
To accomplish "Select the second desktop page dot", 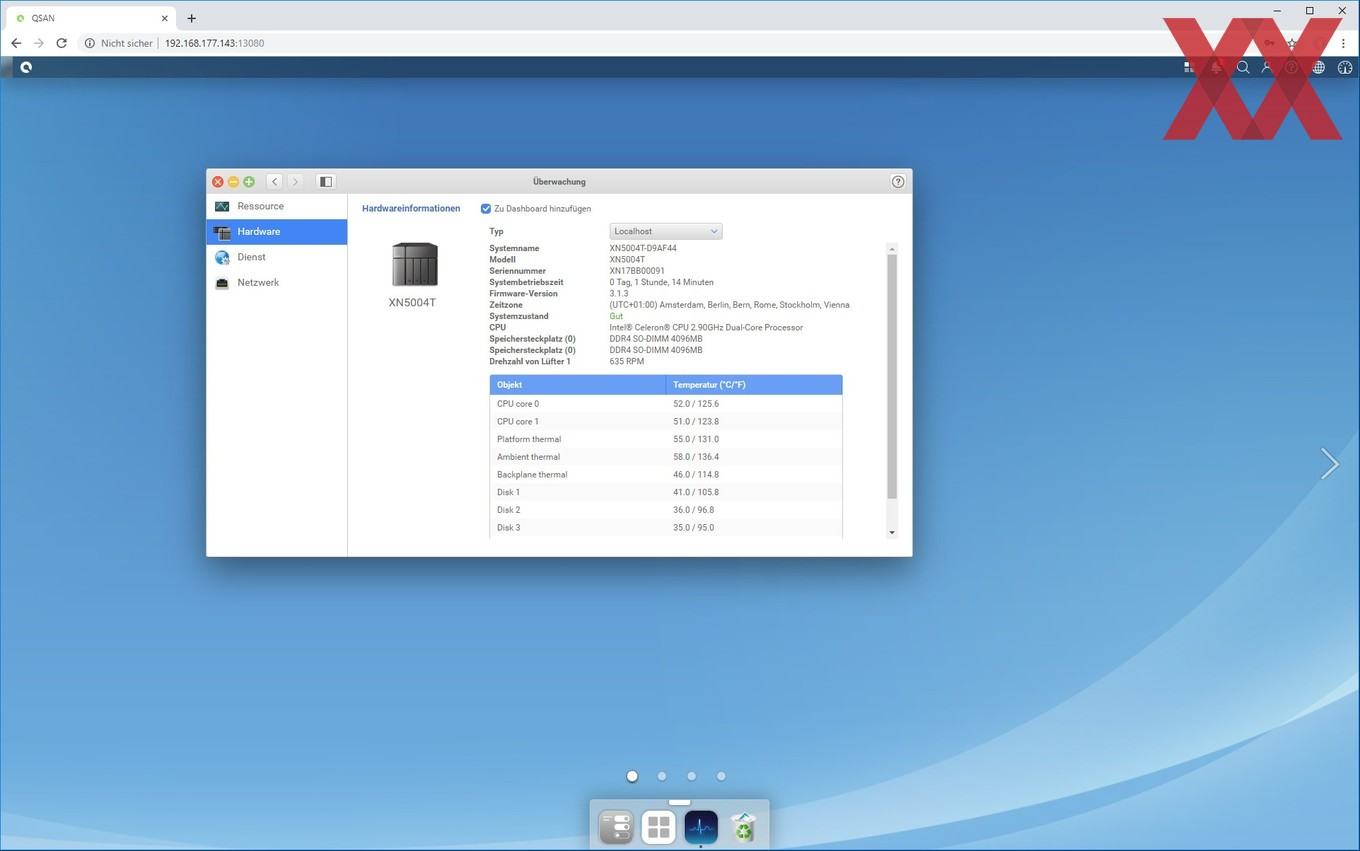I will 662,776.
